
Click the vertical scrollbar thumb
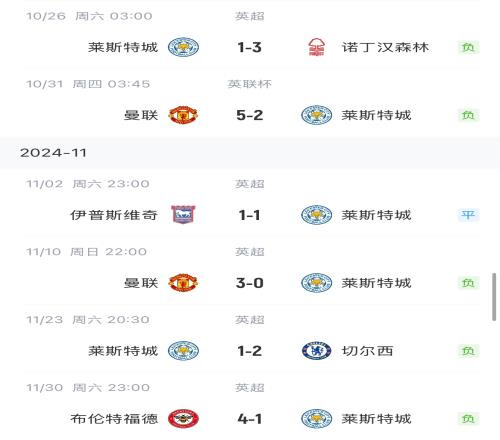[494, 297]
